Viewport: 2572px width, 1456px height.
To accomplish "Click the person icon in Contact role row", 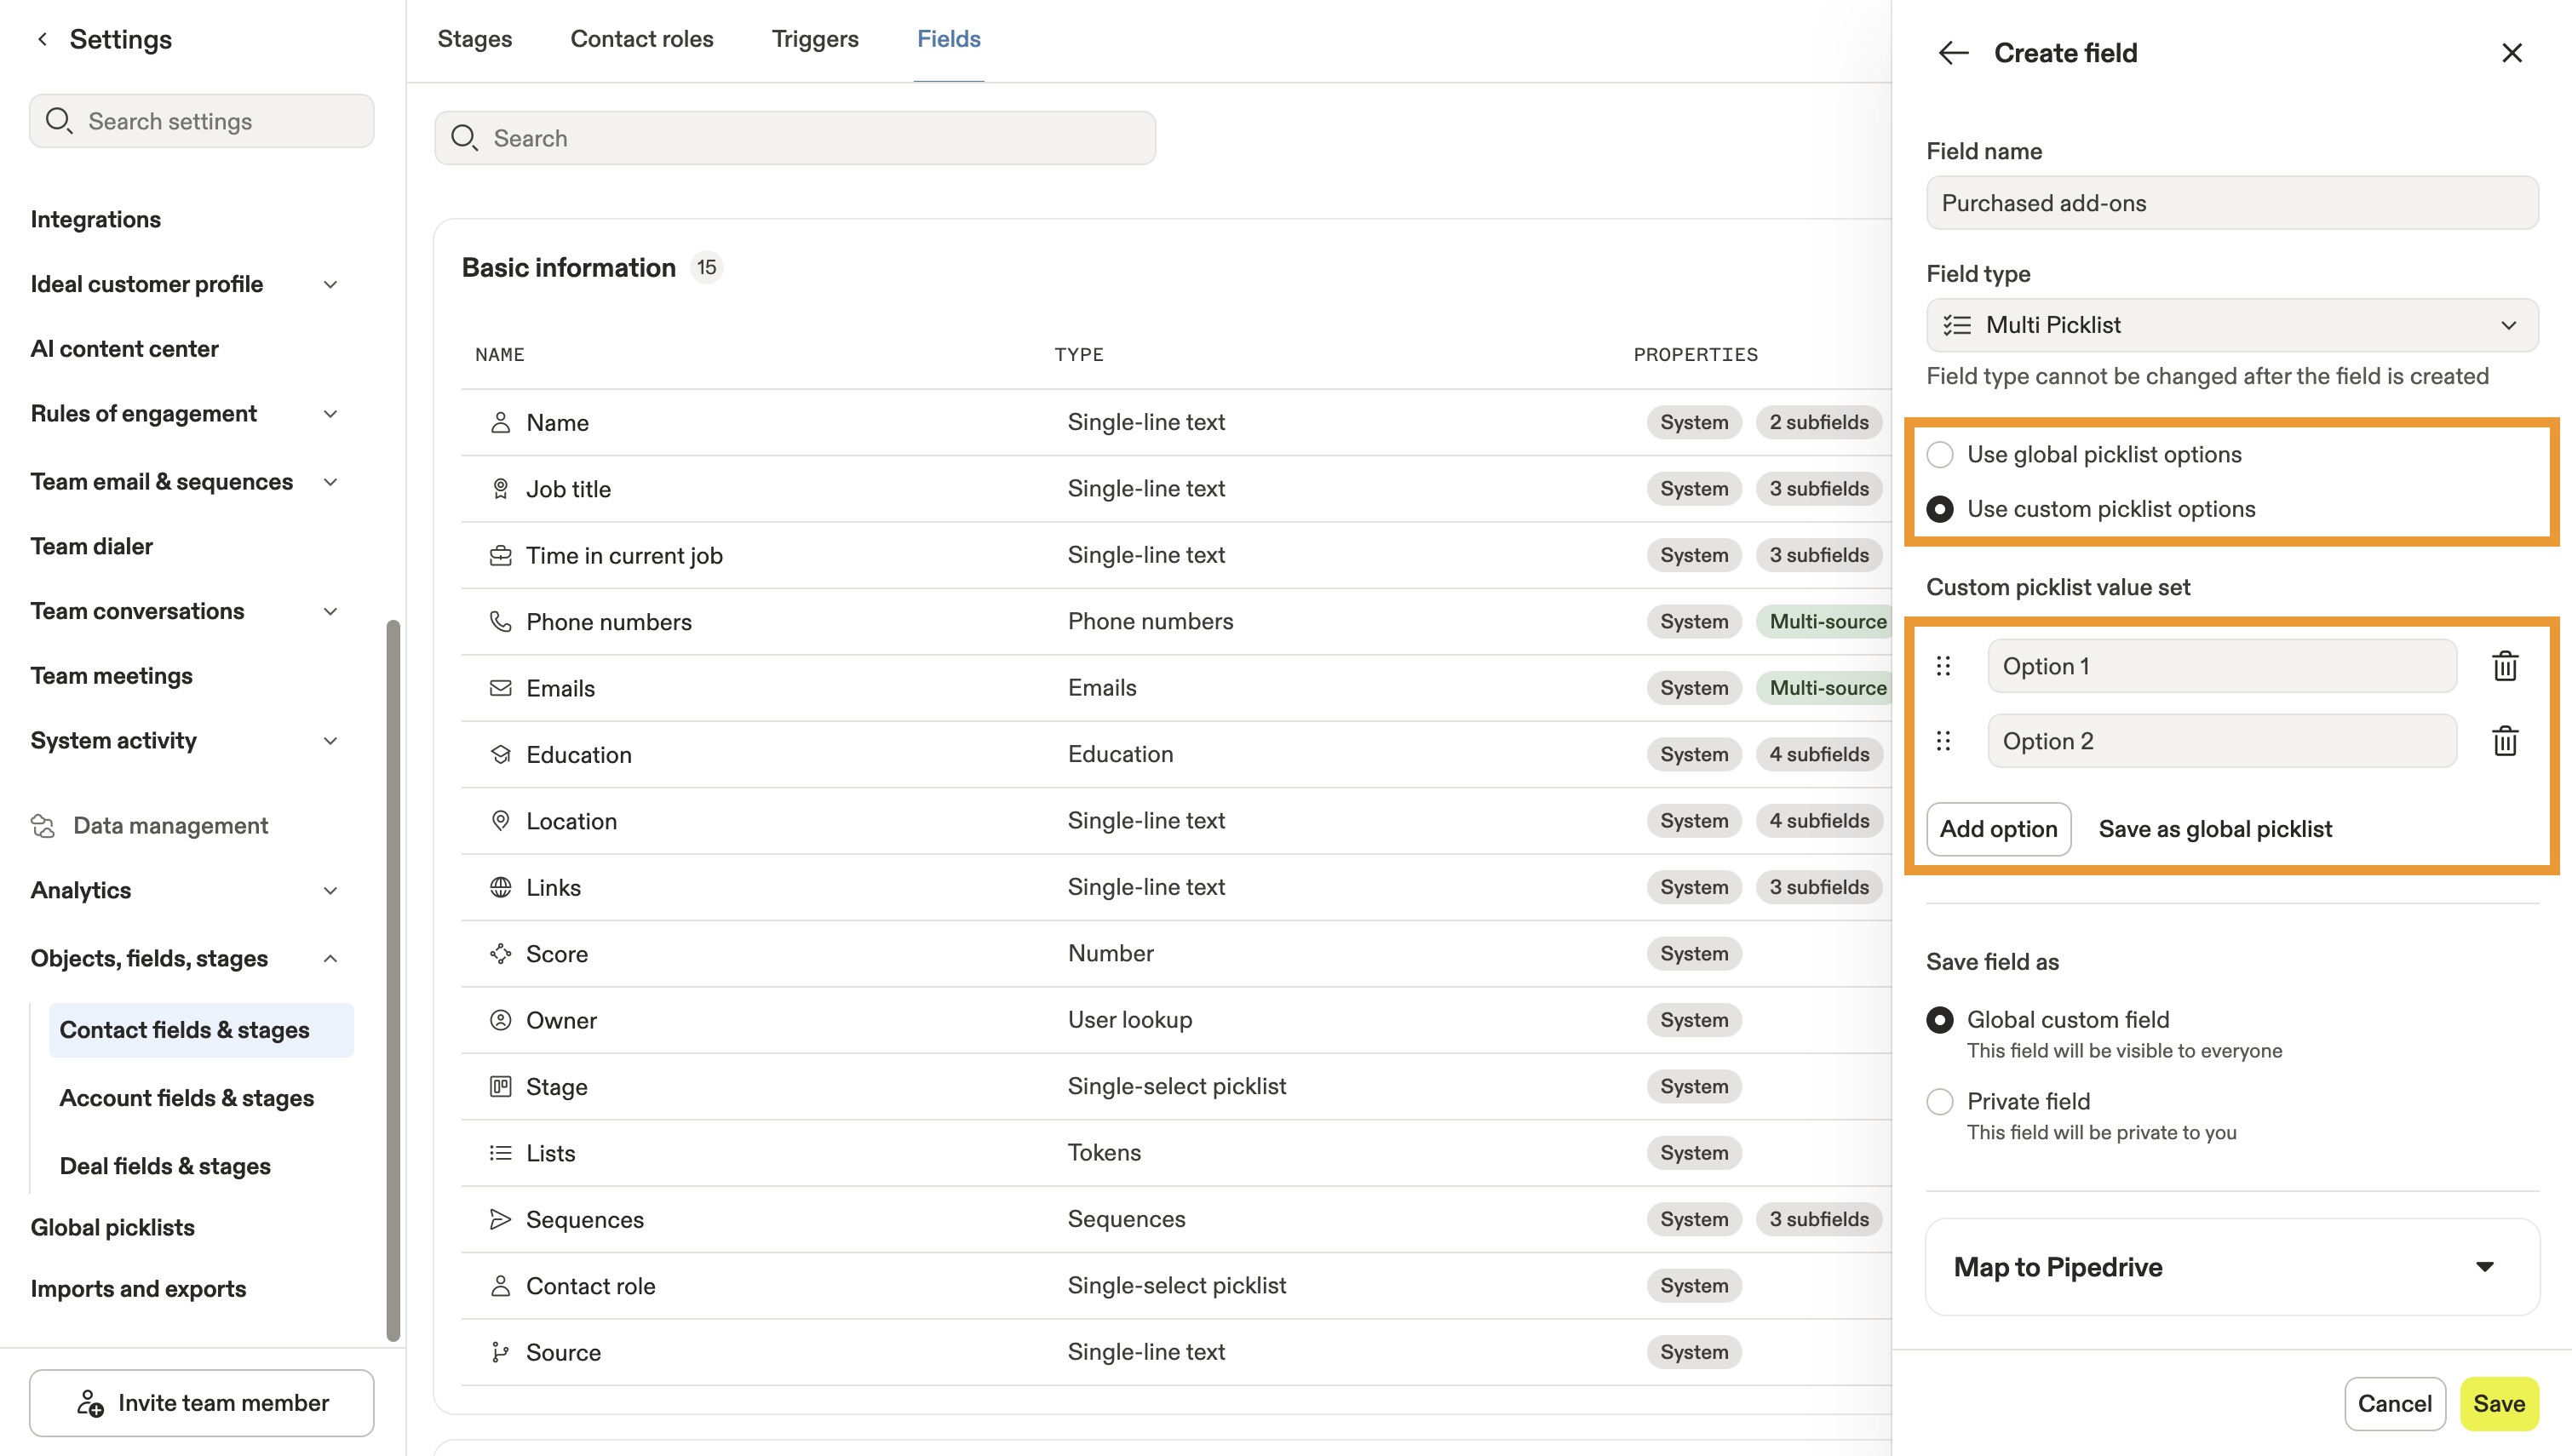I will click(500, 1286).
